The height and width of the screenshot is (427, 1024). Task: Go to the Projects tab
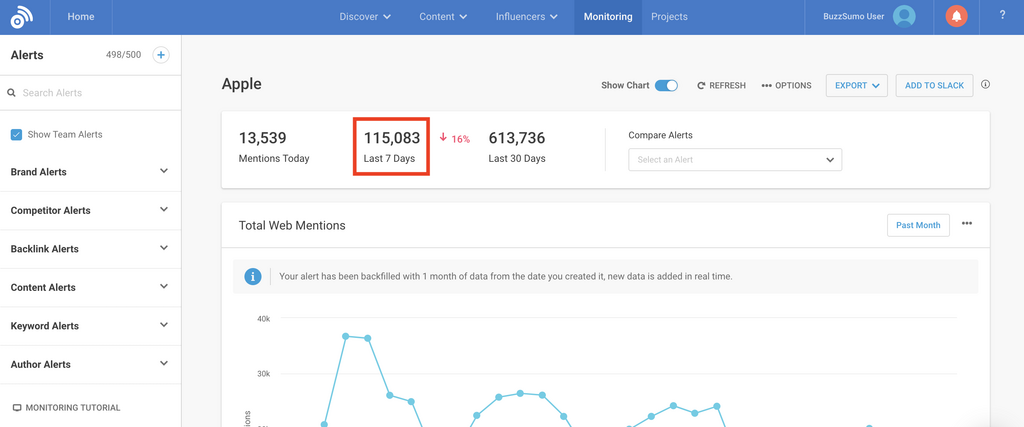(x=669, y=17)
